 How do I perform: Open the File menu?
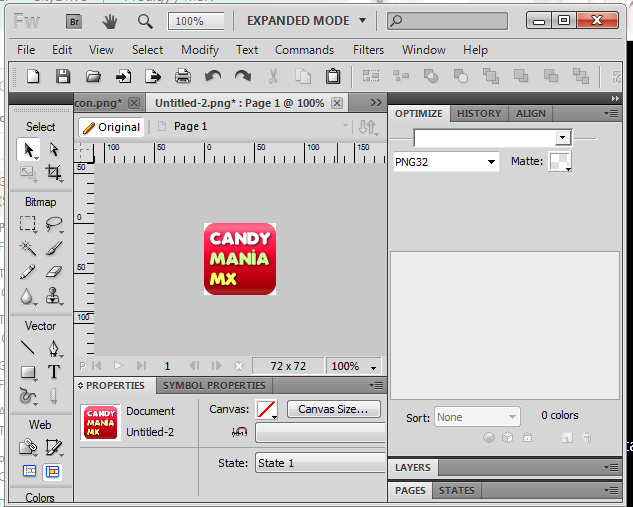coord(26,50)
